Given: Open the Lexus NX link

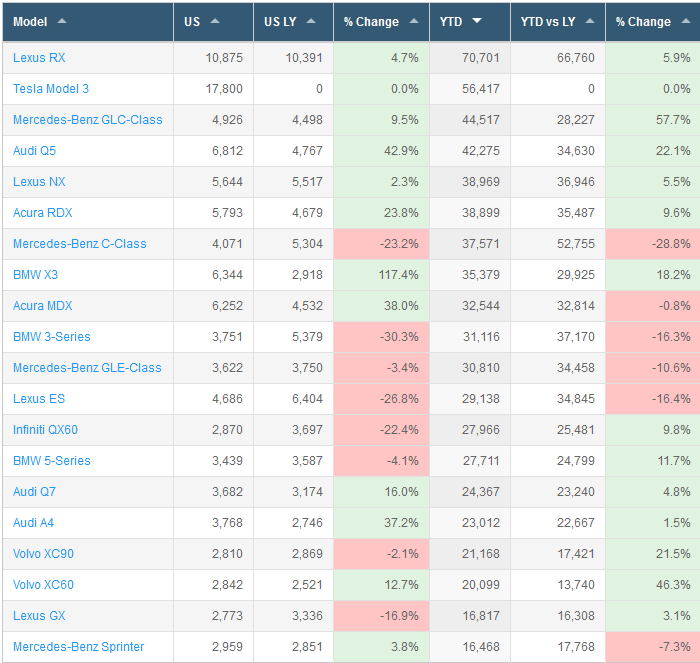Looking at the screenshot, I should click(39, 182).
